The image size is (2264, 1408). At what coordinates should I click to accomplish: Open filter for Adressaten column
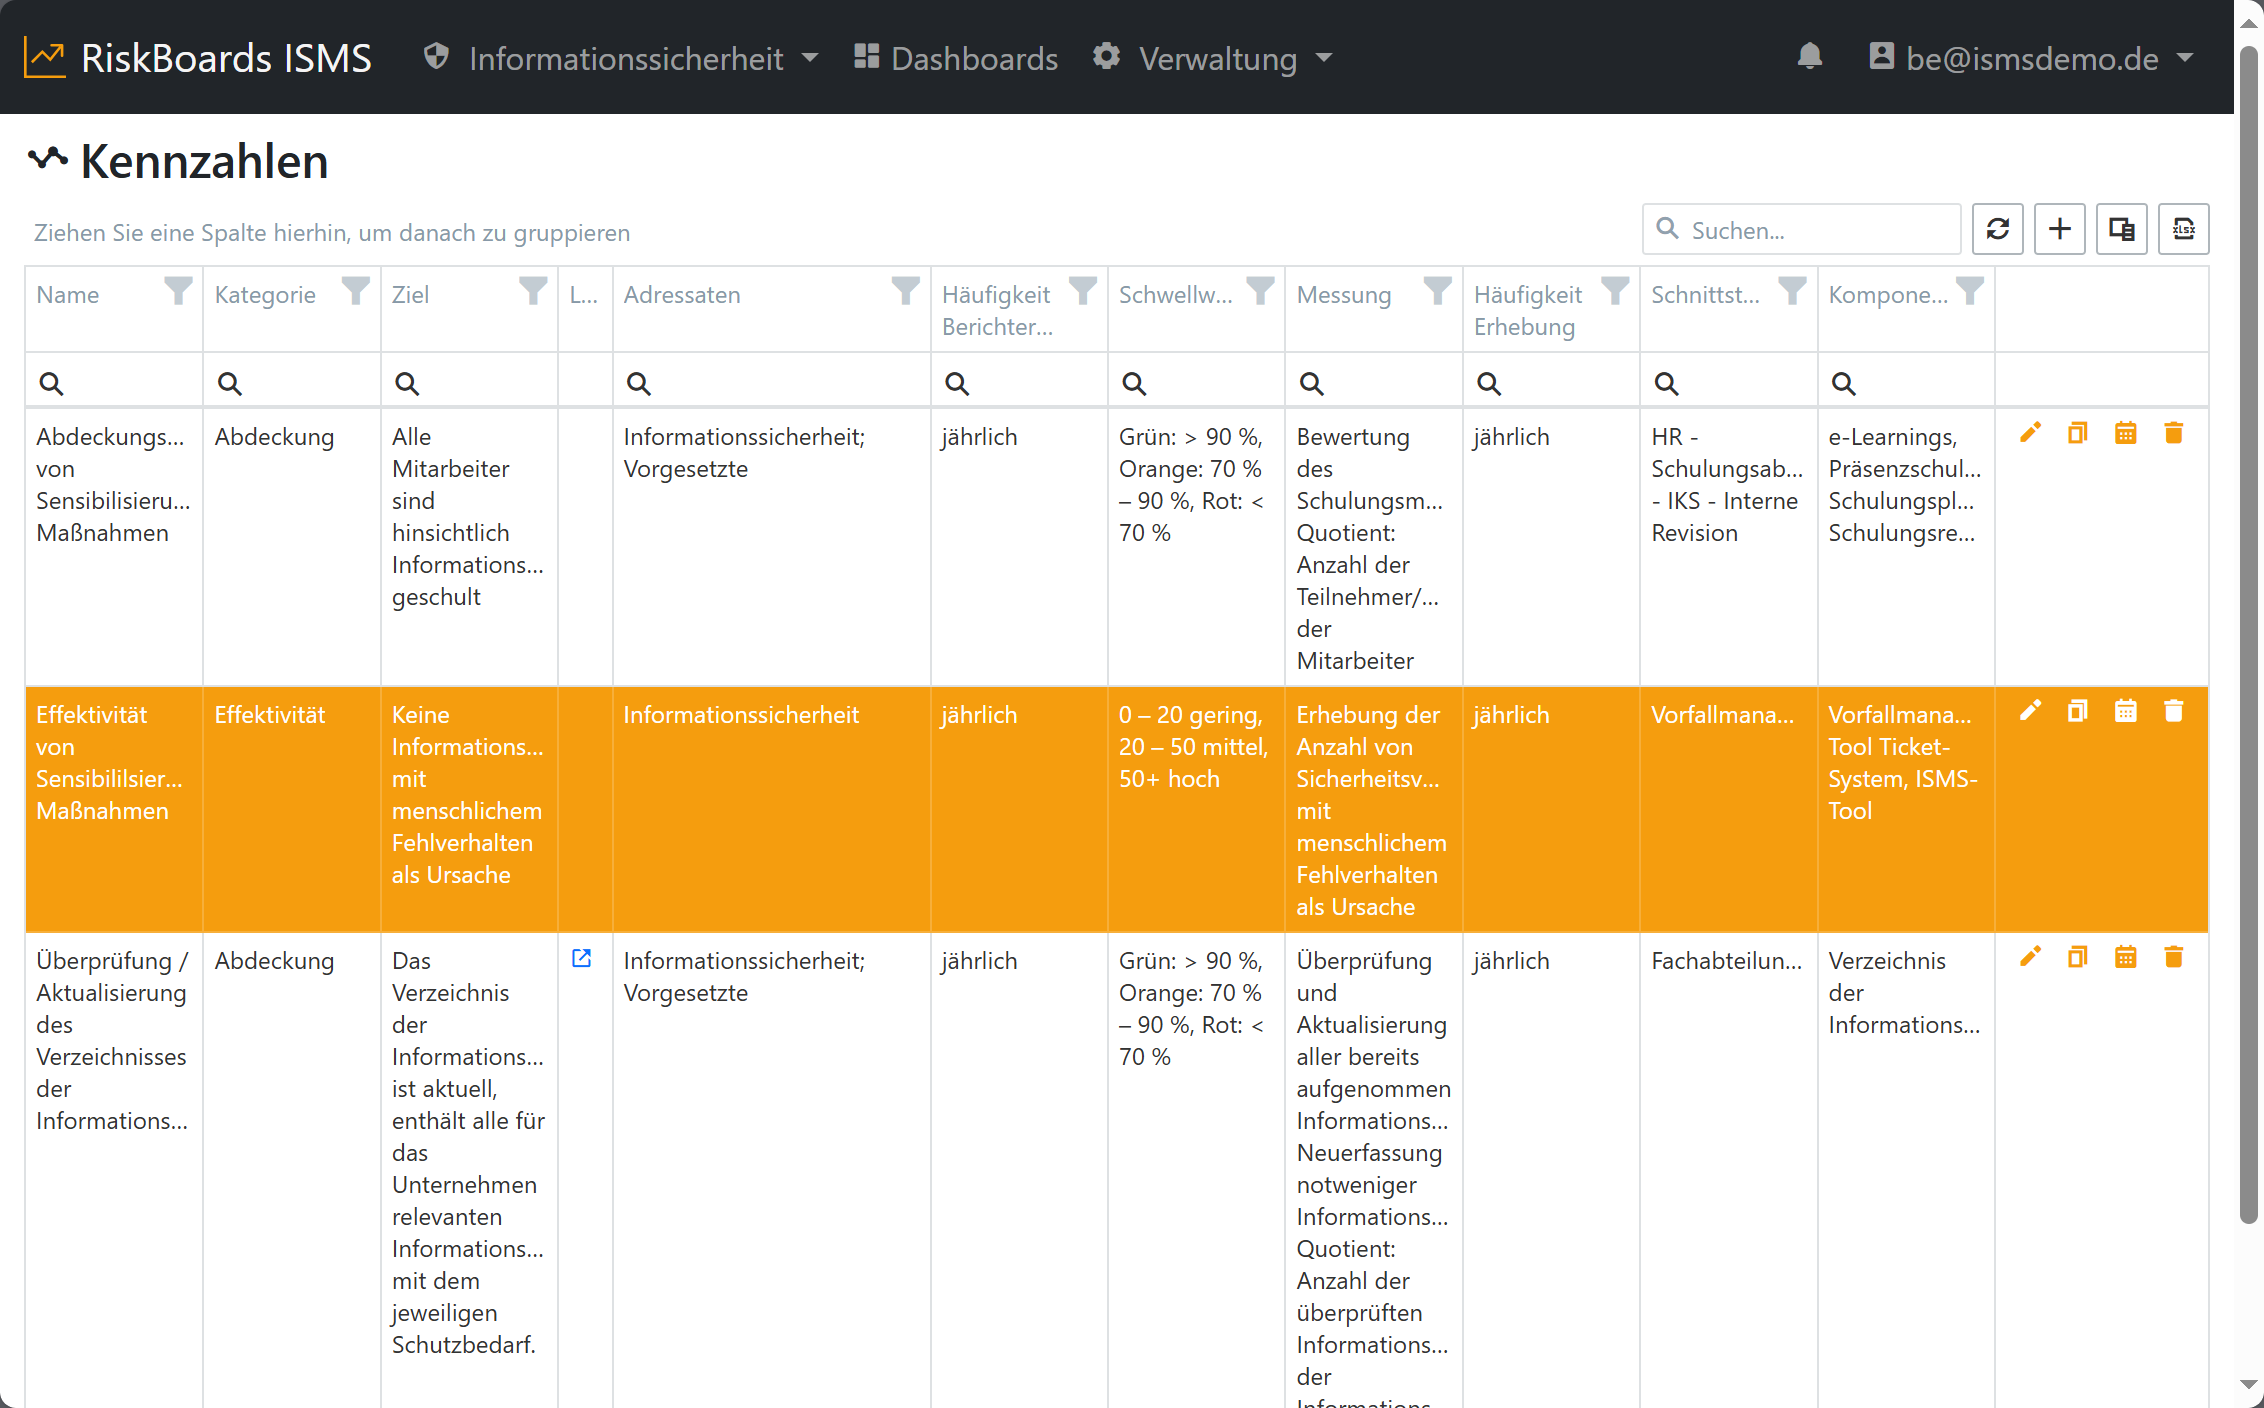pos(905,291)
